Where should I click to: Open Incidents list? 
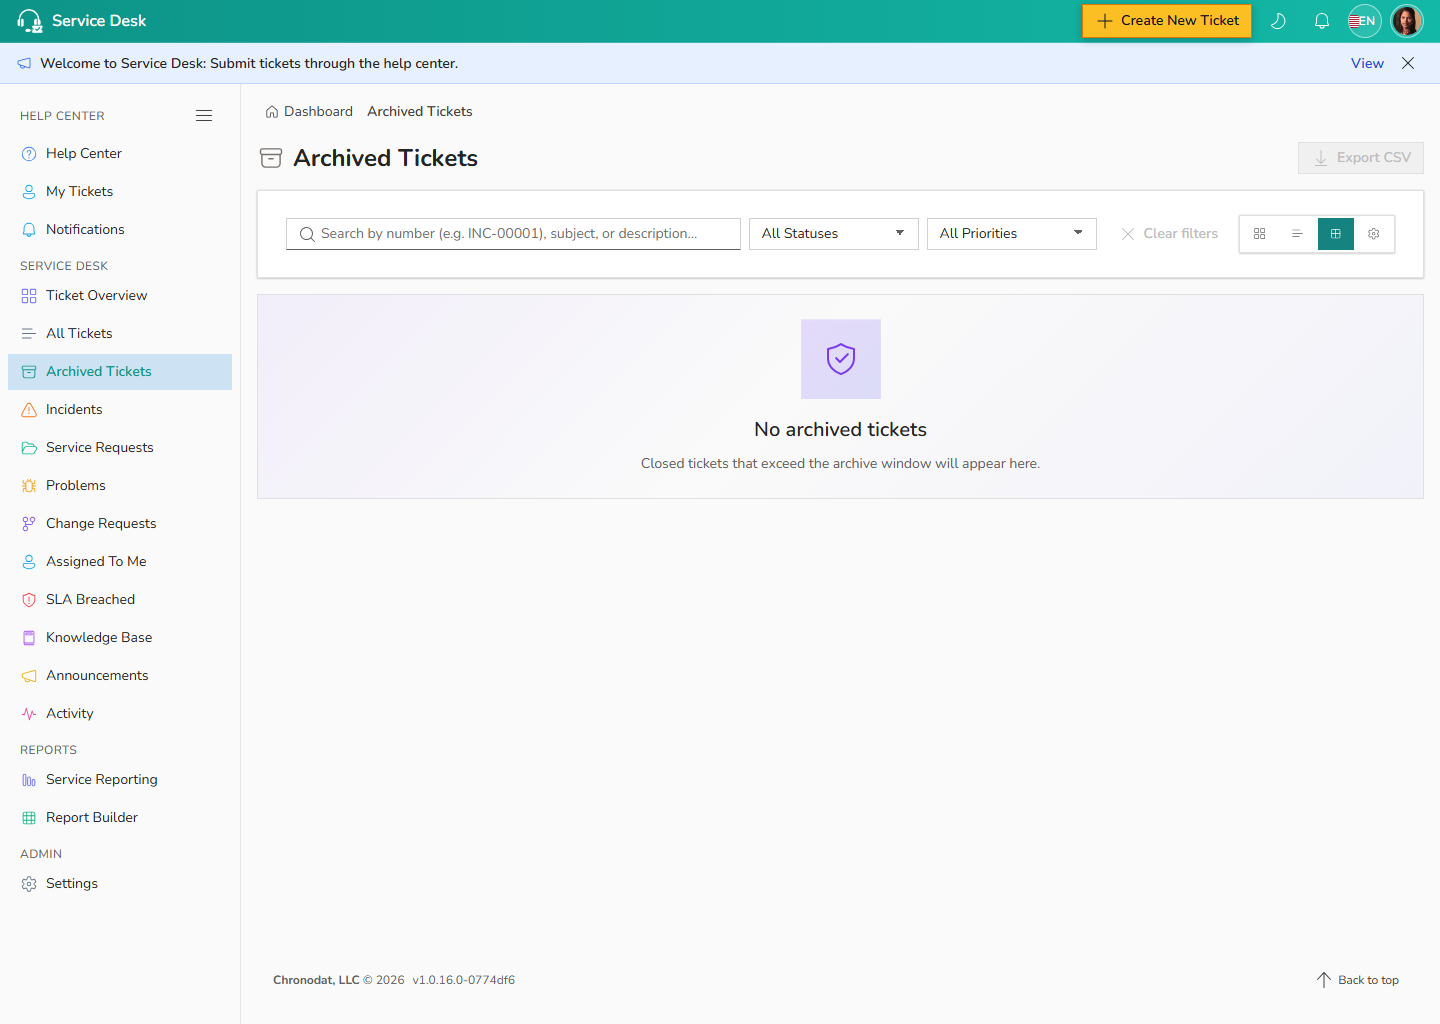[120, 409]
